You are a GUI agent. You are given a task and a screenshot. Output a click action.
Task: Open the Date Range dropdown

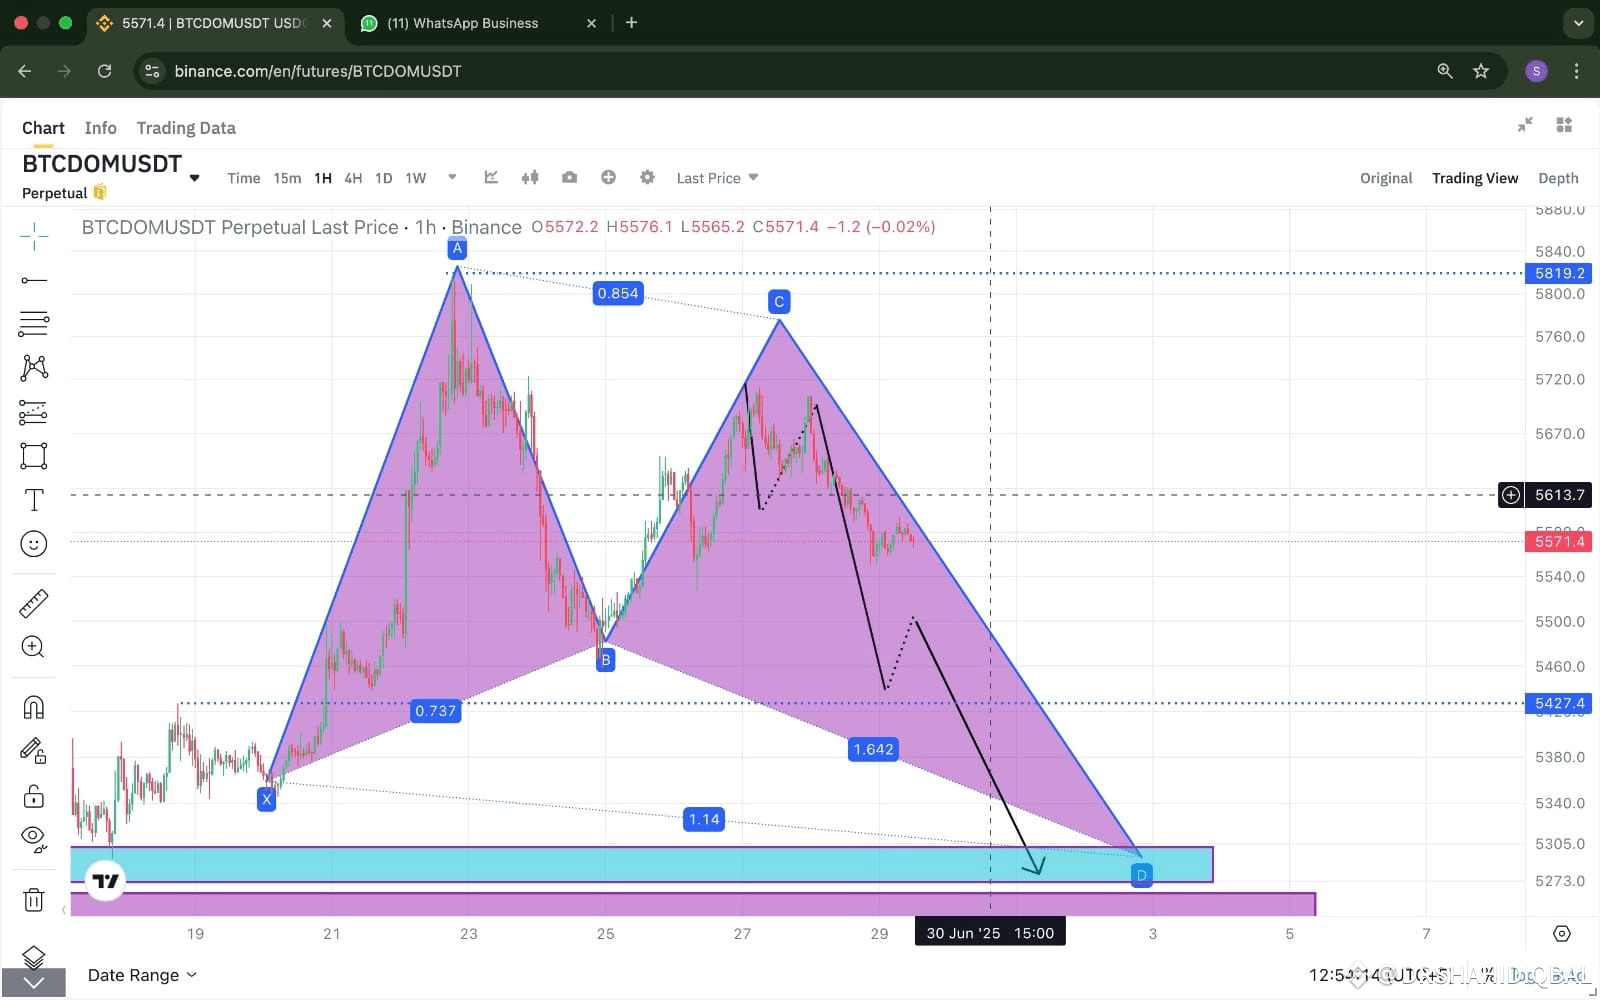coord(142,975)
